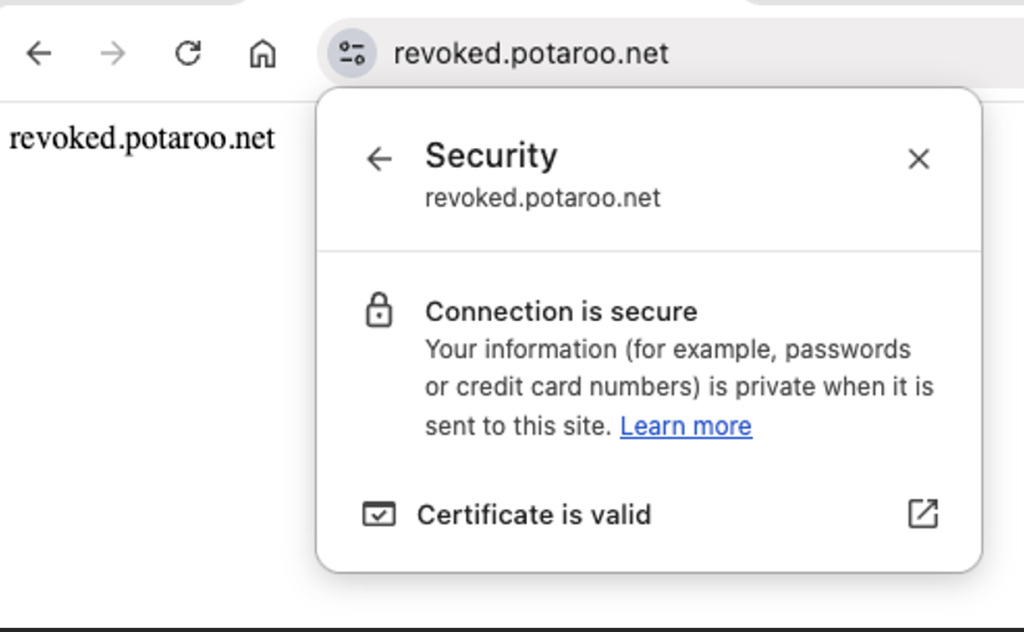Open the Learn more link
This screenshot has width=1024, height=632.
(x=686, y=426)
